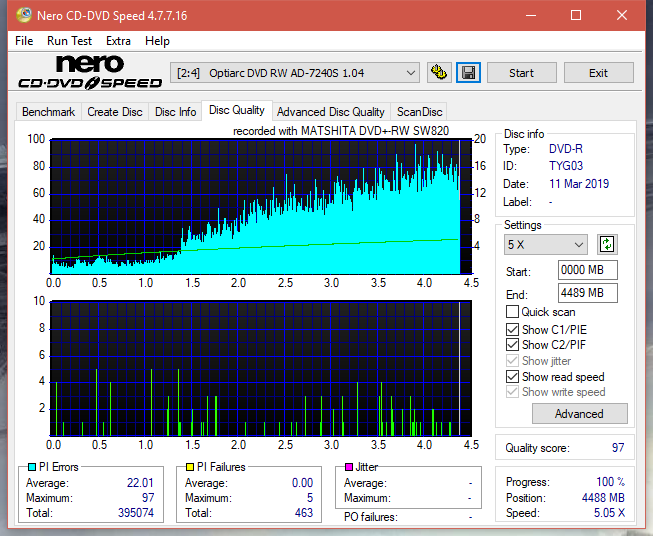Click the green refresh speed icon

click(x=607, y=244)
